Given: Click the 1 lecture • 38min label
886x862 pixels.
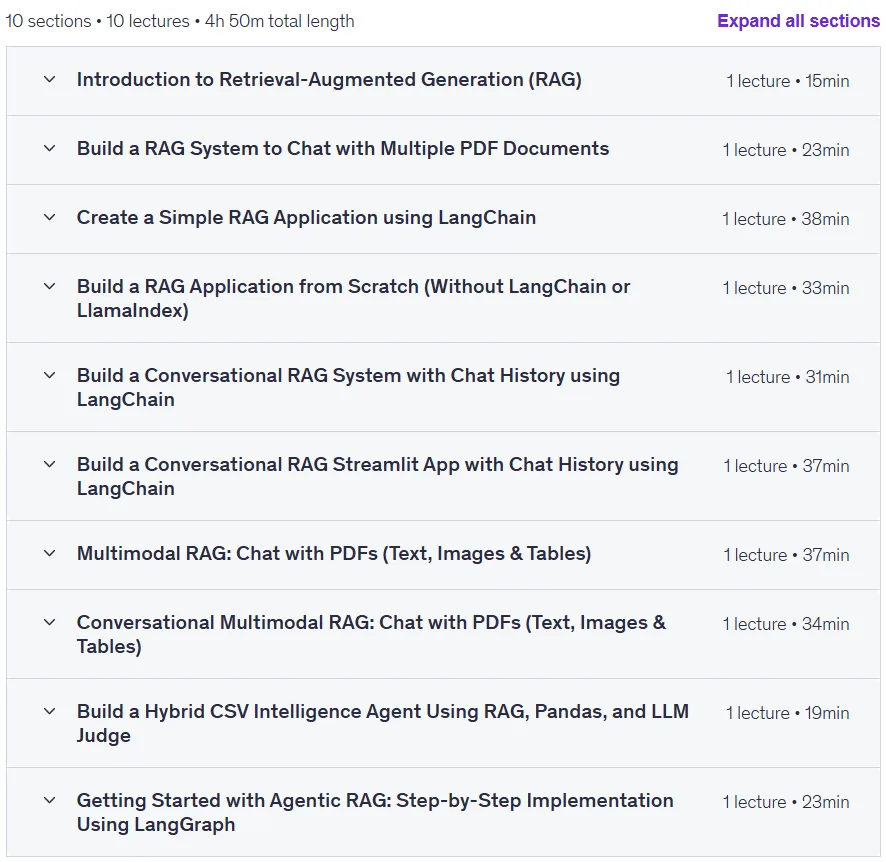Looking at the screenshot, I should point(785,219).
